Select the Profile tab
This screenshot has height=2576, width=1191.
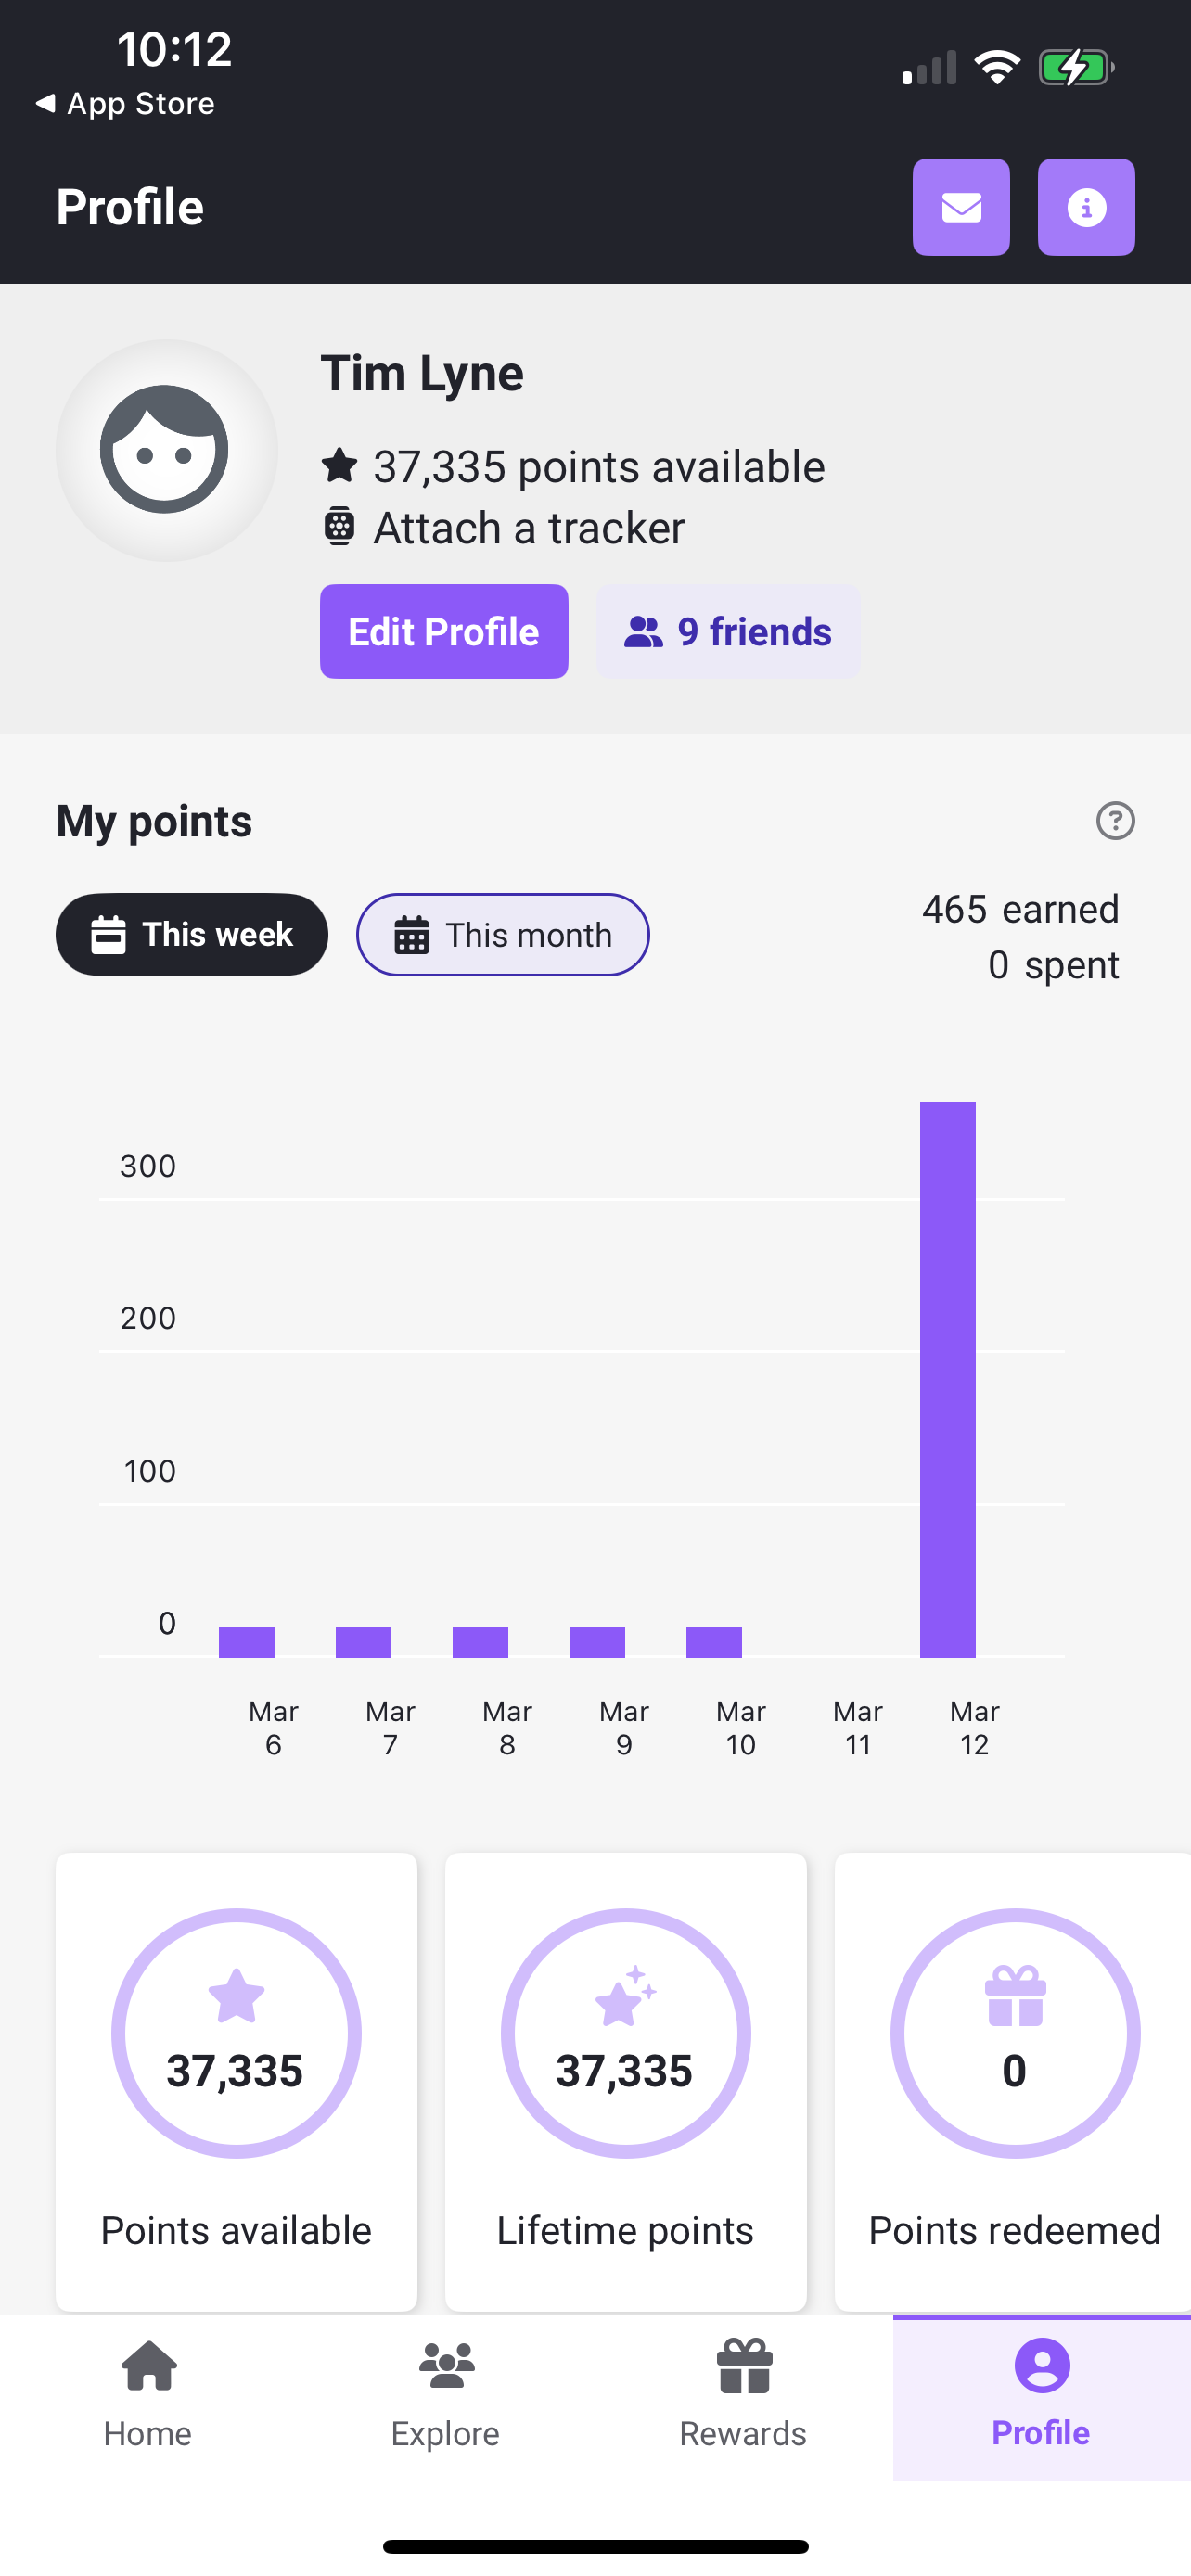1041,2395
